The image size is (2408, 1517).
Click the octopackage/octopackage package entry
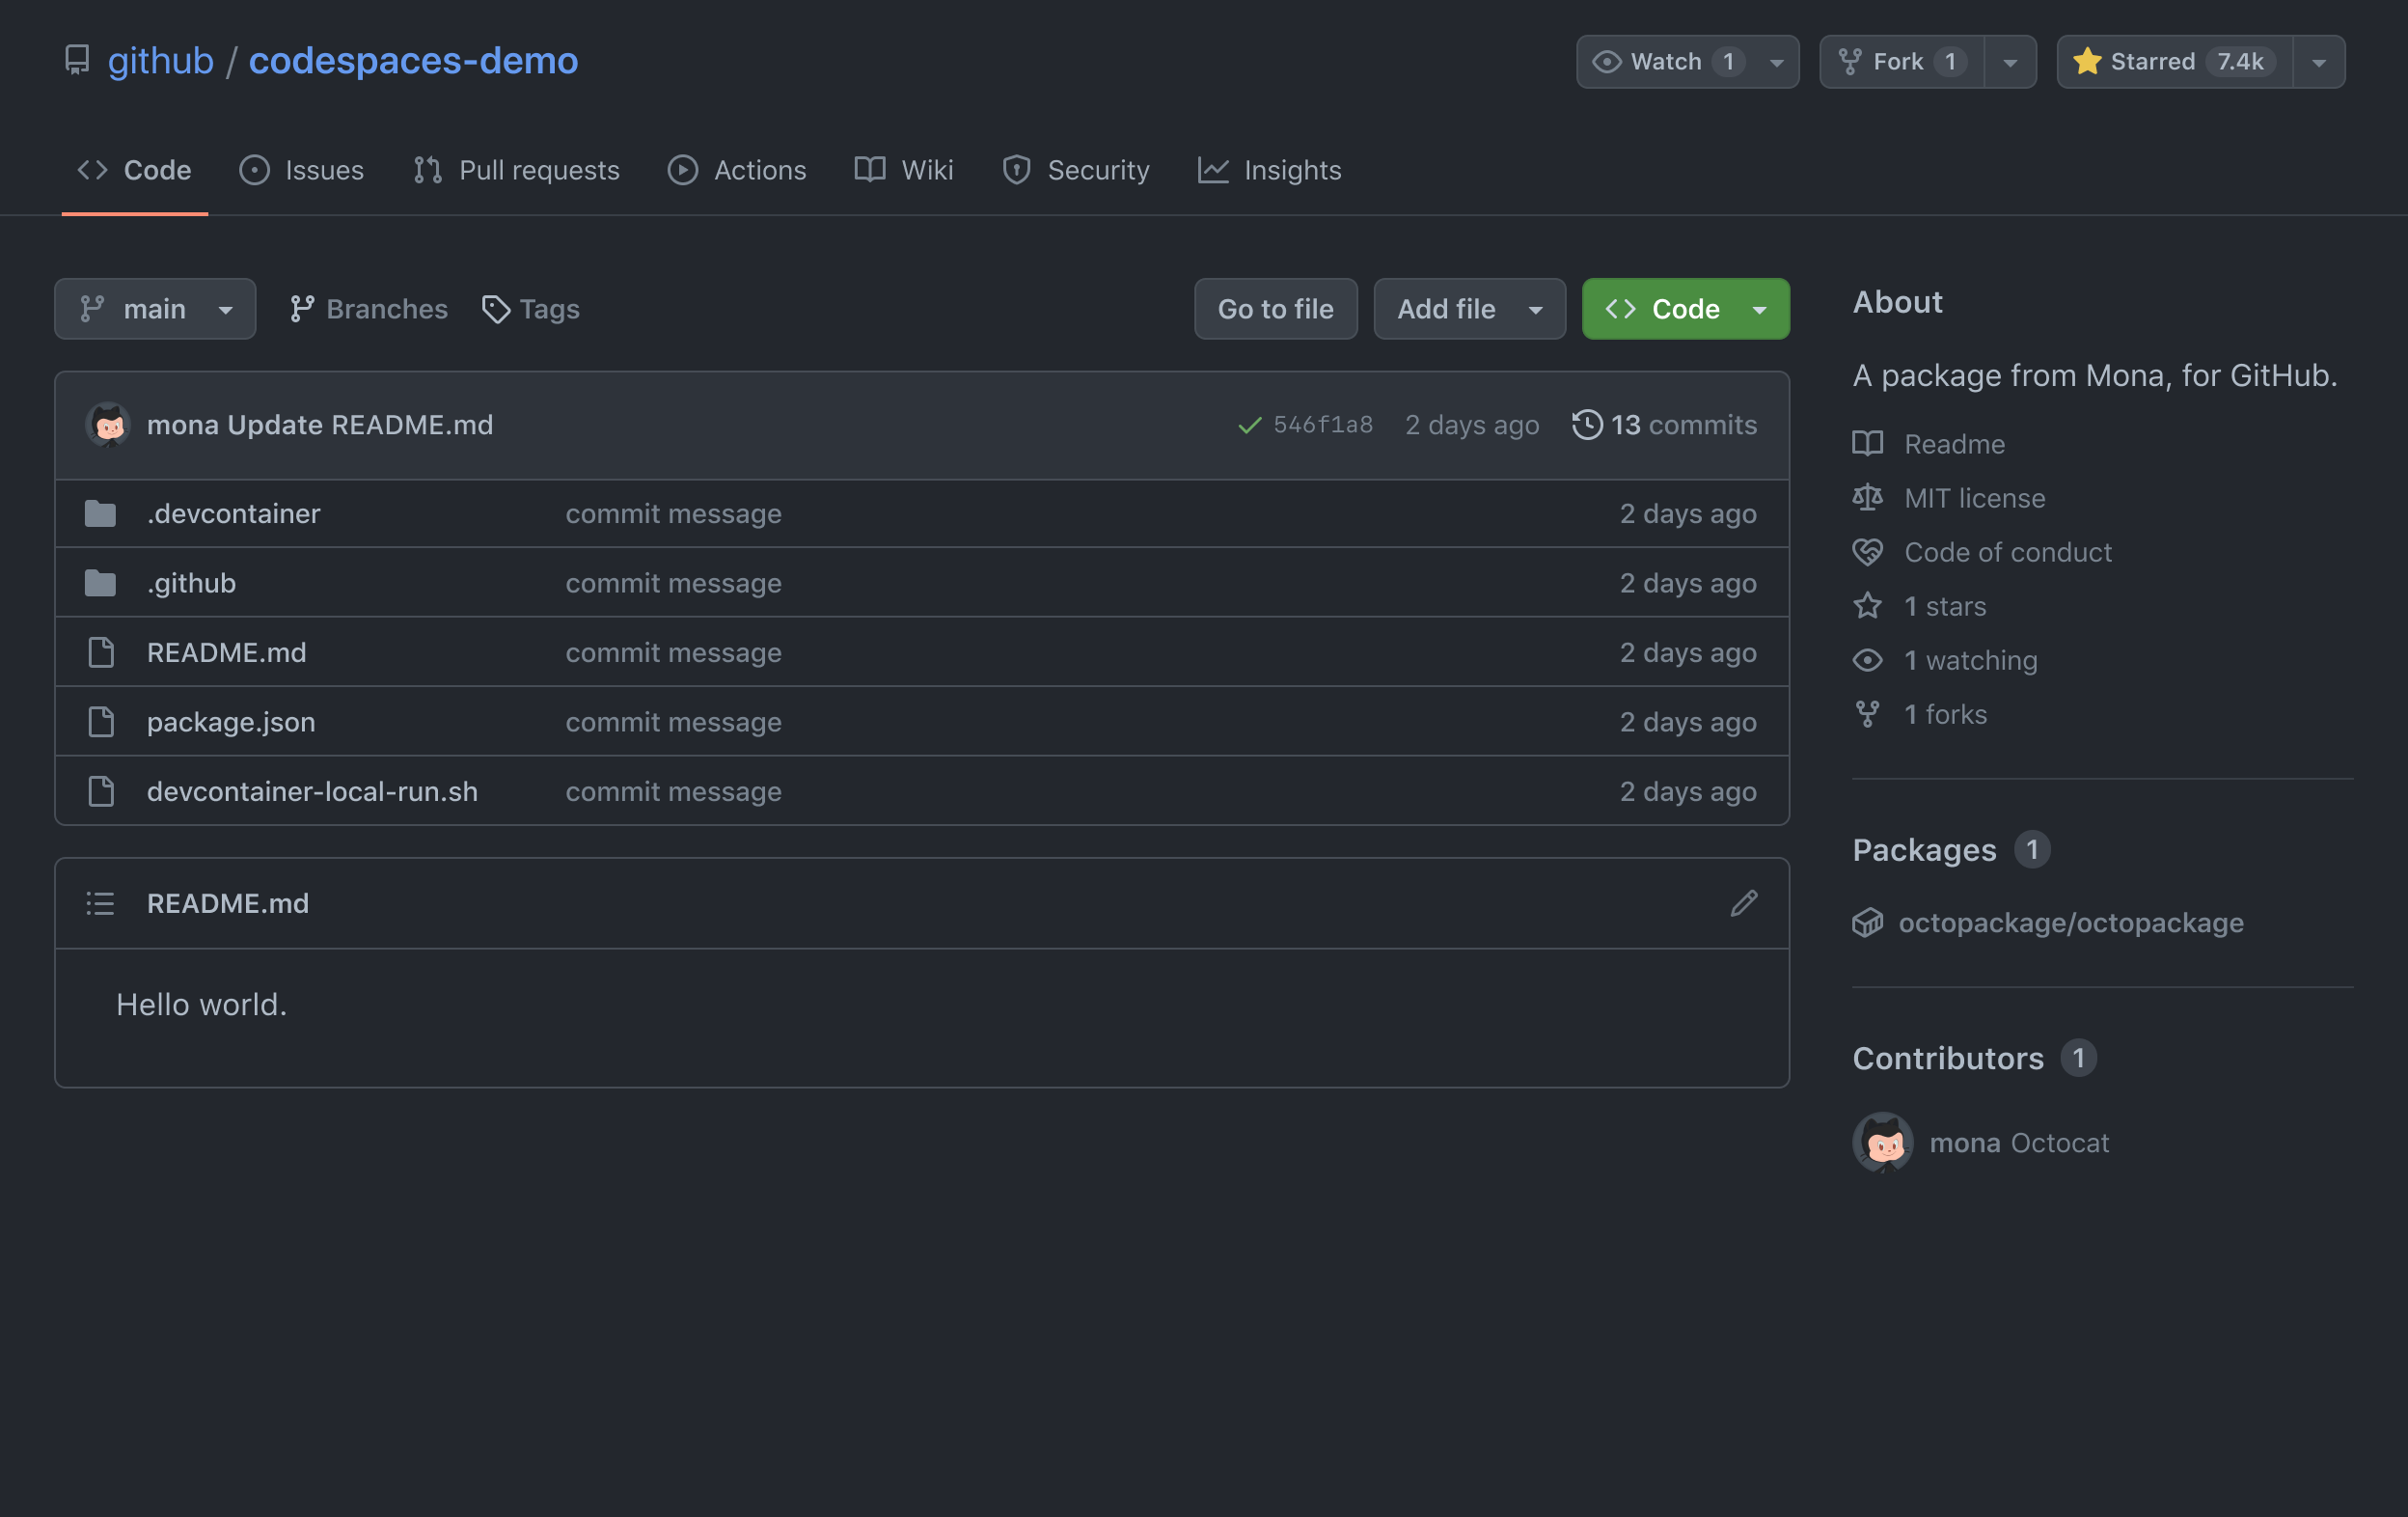[2070, 921]
